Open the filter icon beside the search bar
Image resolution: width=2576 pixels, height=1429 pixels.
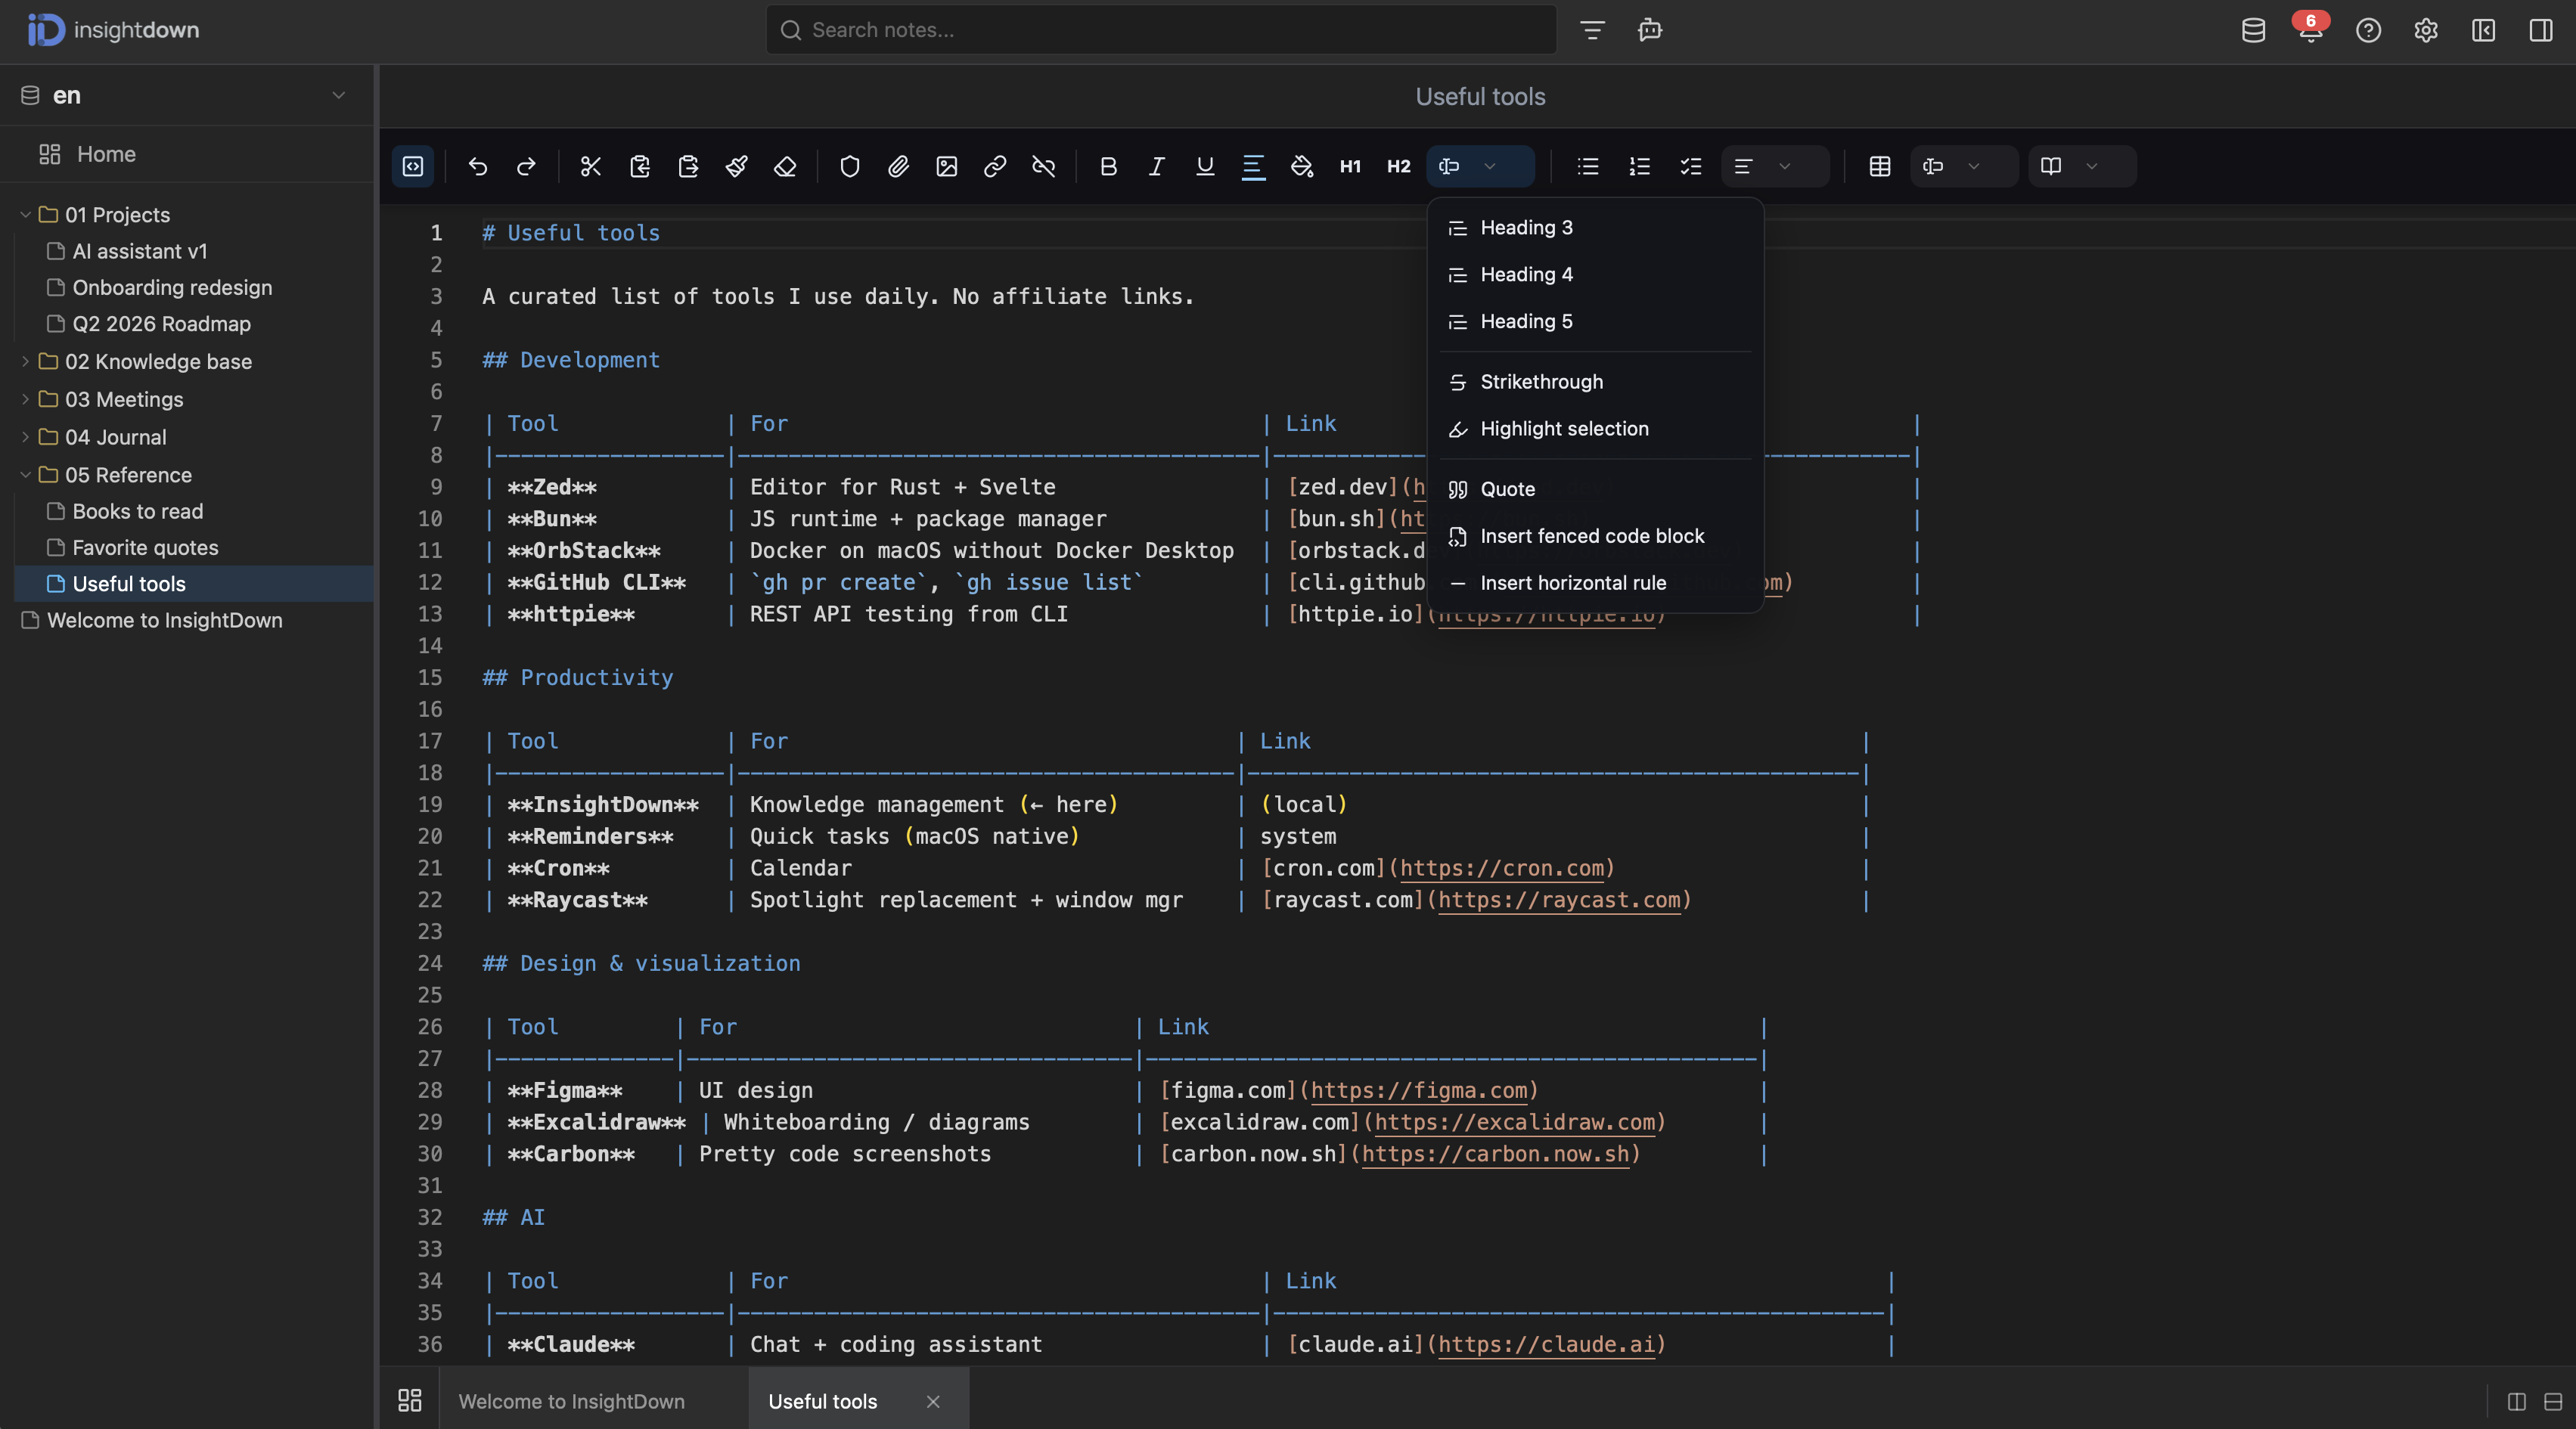tap(1592, 30)
